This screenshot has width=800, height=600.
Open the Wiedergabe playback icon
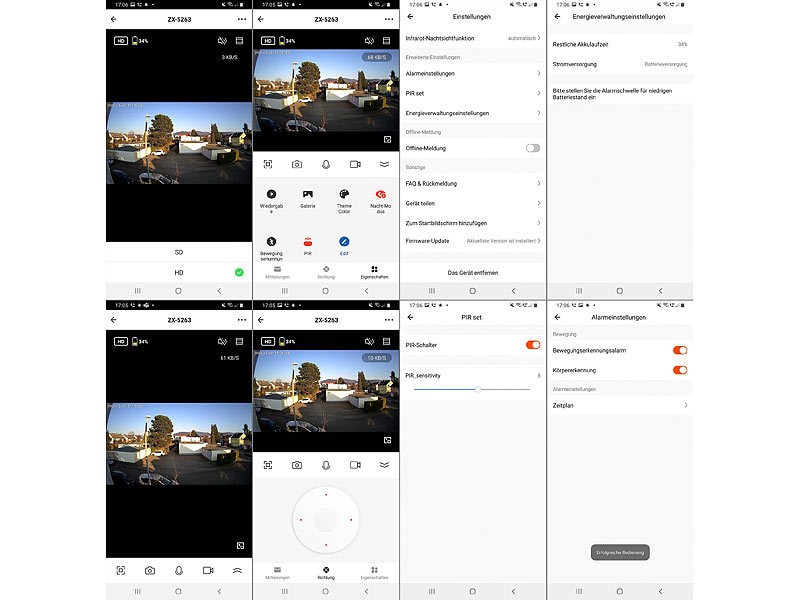(271, 193)
